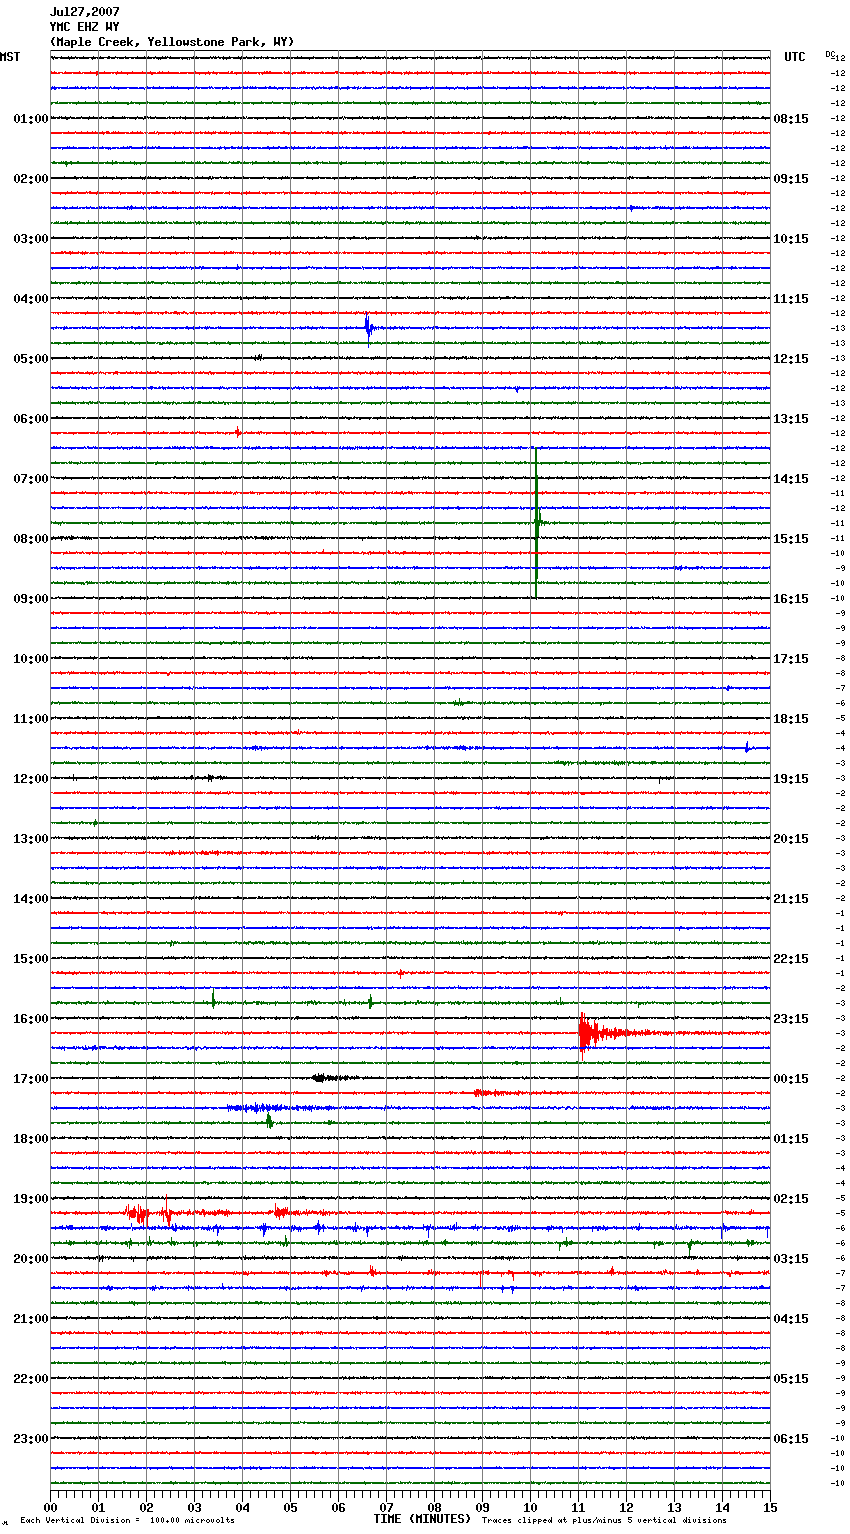Viewport: 850px width, 1534px height.
Task: Select the 21:00 MST row label
Action: (31, 1319)
